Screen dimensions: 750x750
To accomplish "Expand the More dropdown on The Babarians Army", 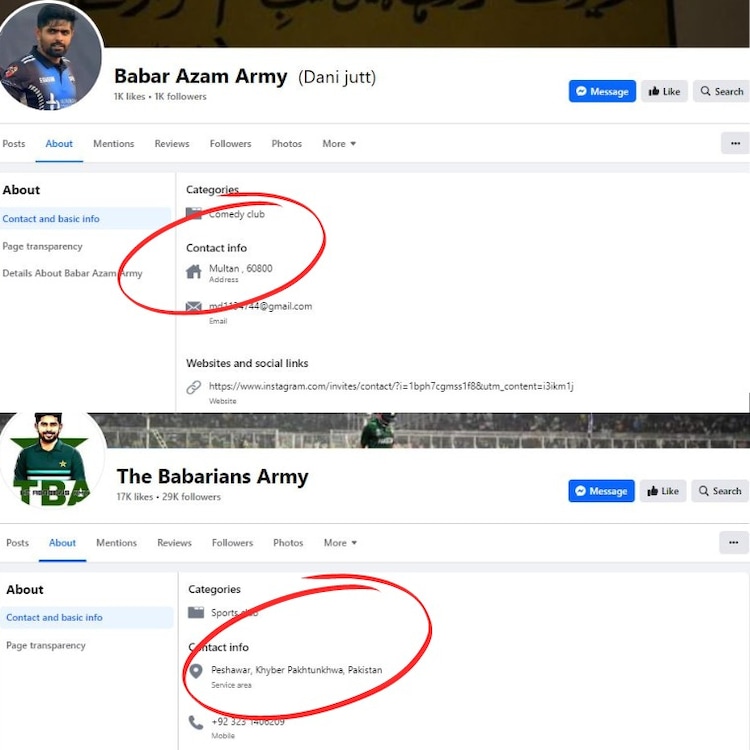I will click(340, 543).
